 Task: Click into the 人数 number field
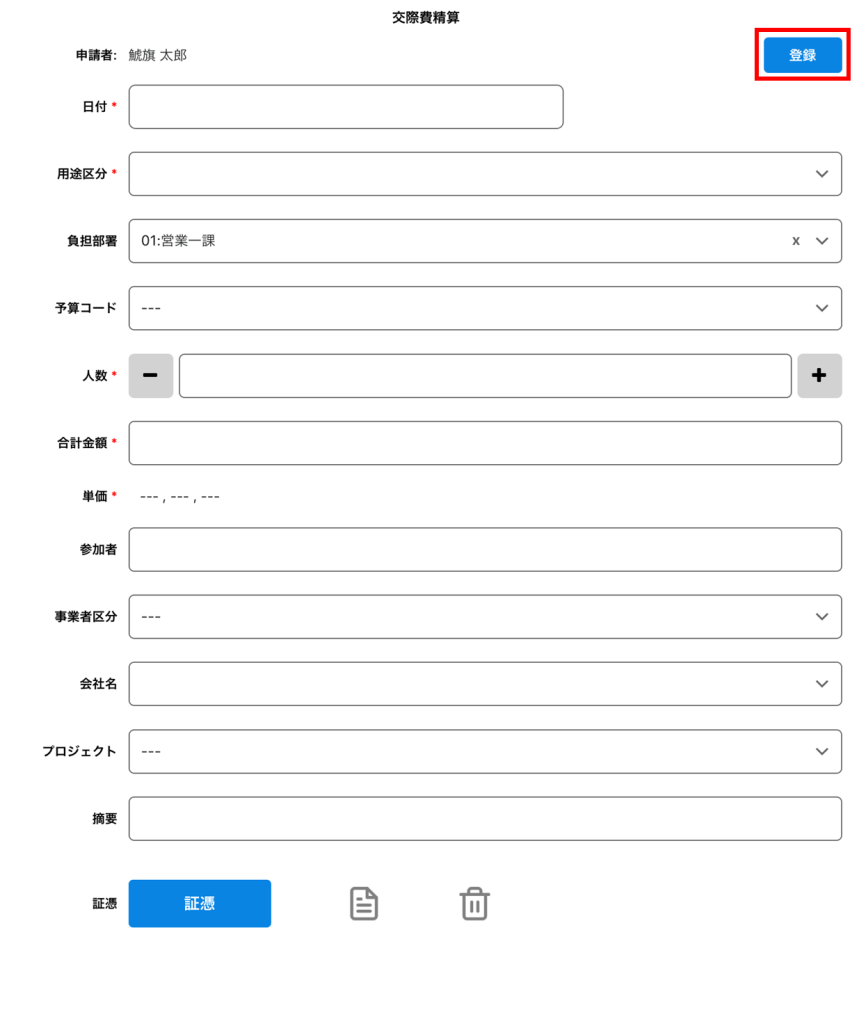click(485, 376)
